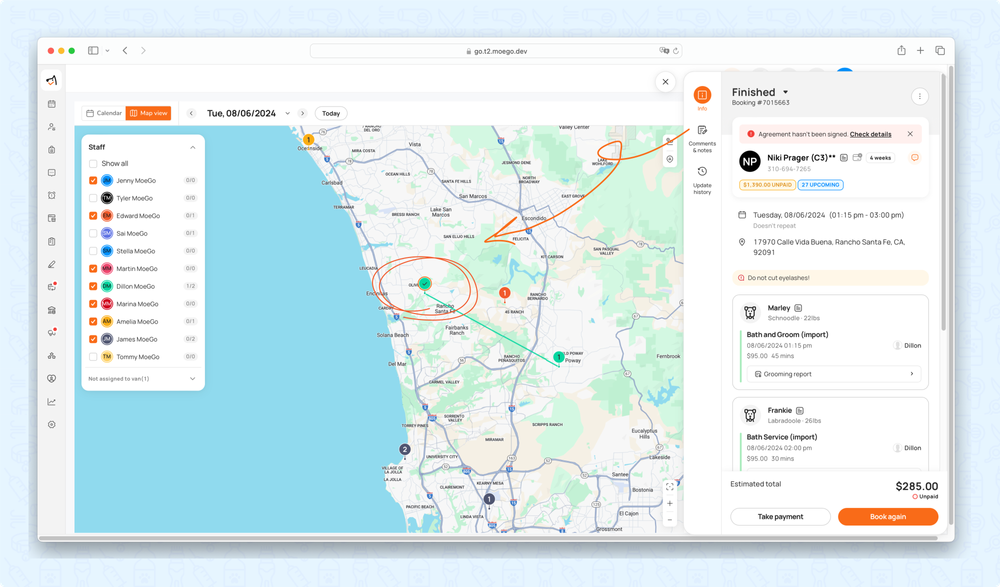Open the calendar icon in the left sidebar
The height and width of the screenshot is (587, 1000).
(52, 104)
